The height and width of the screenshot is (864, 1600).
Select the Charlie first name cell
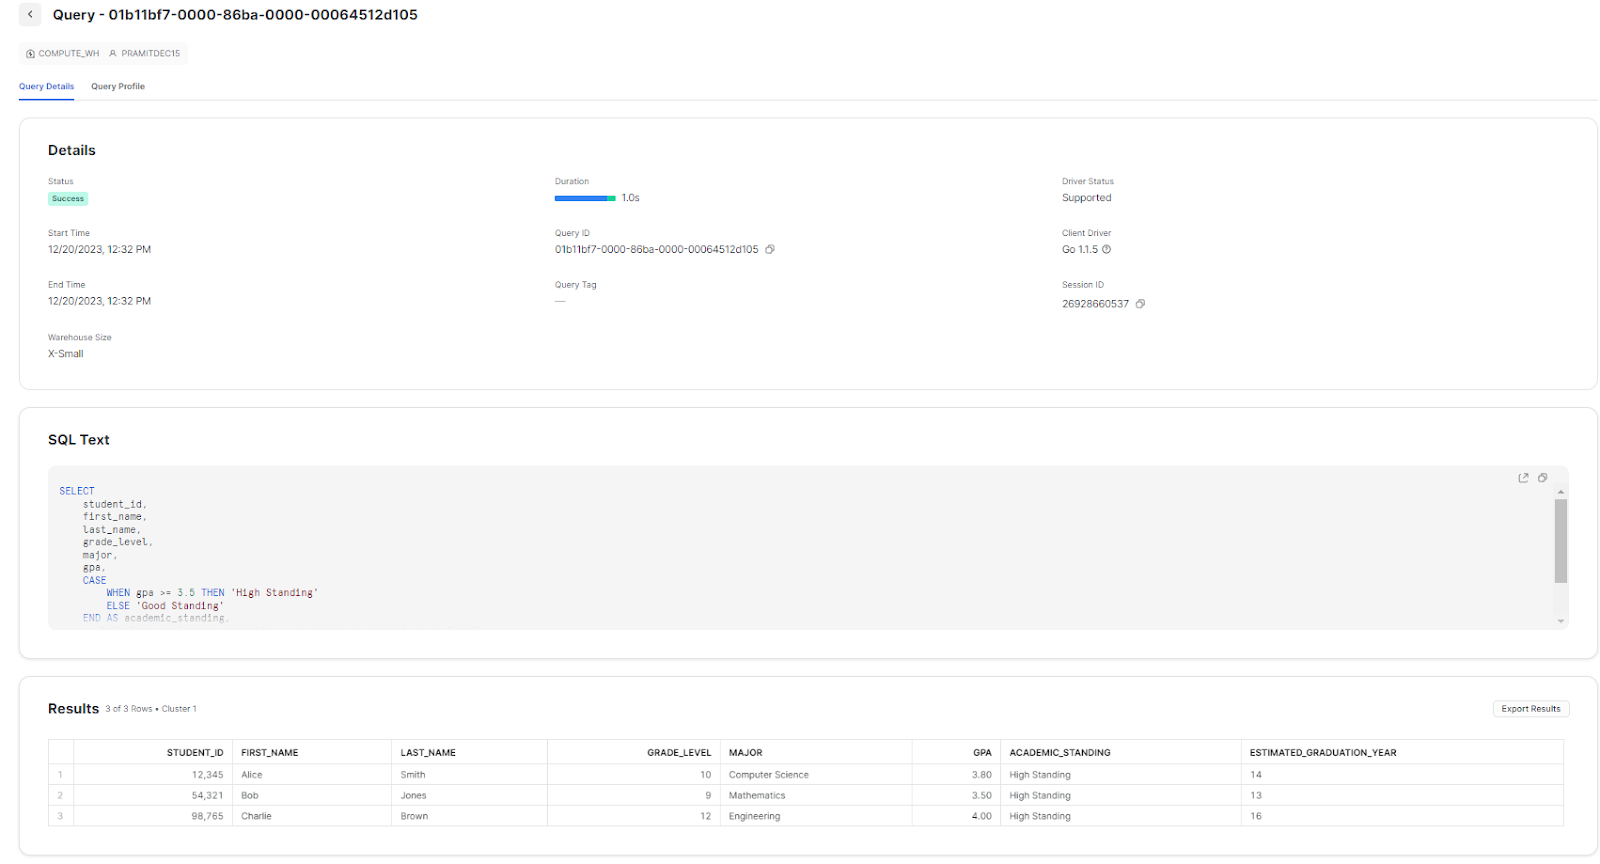coord(312,816)
